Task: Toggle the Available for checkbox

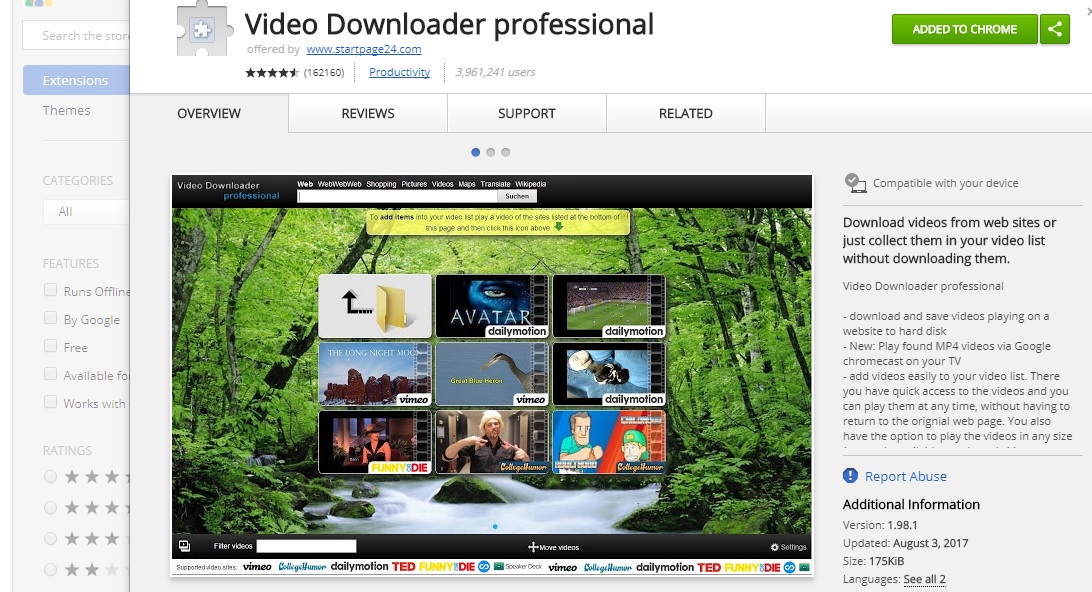Action: click(50, 373)
